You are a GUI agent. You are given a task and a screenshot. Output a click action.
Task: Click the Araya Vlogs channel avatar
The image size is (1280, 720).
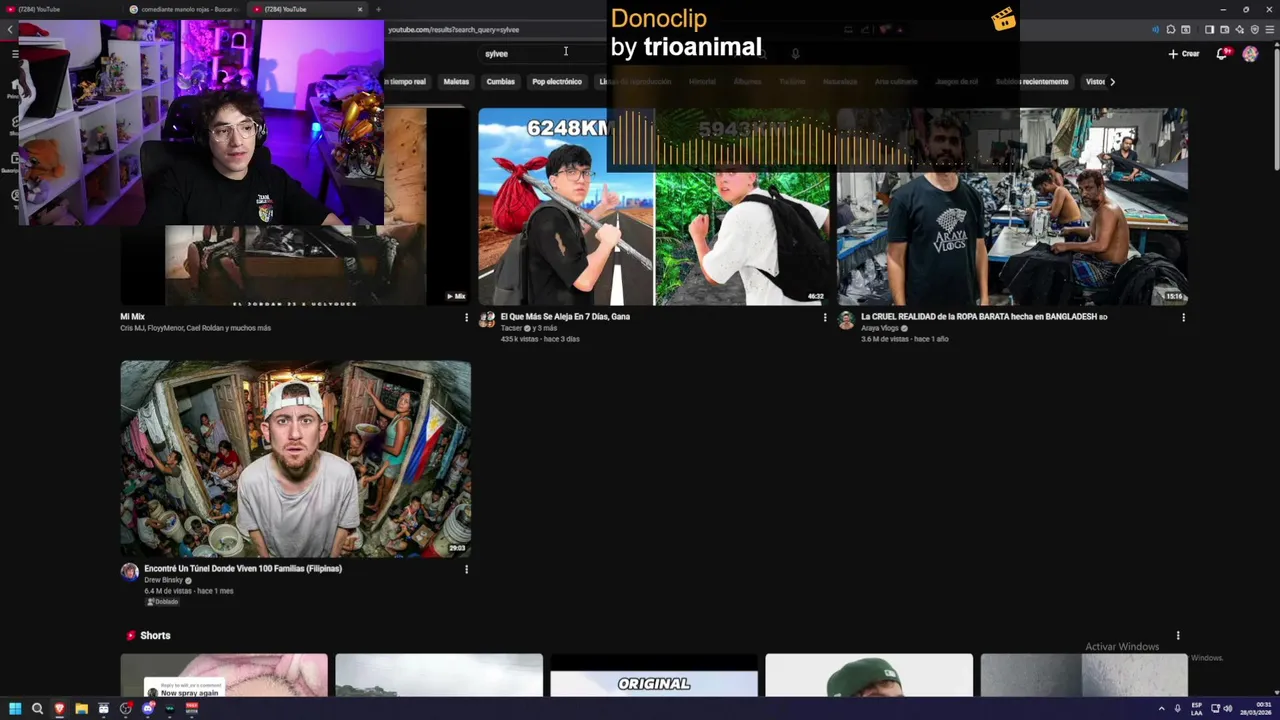tap(846, 320)
